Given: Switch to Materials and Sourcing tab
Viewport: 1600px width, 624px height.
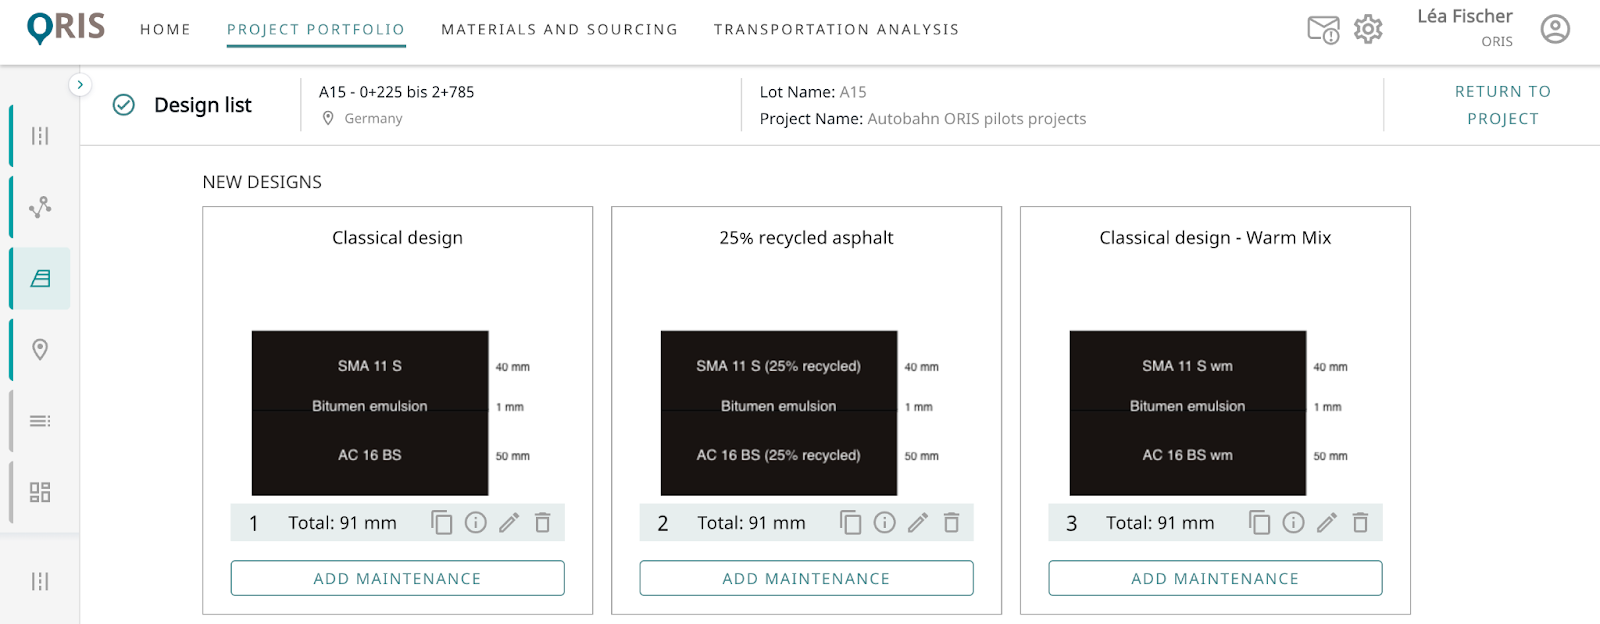Looking at the screenshot, I should (x=559, y=30).
